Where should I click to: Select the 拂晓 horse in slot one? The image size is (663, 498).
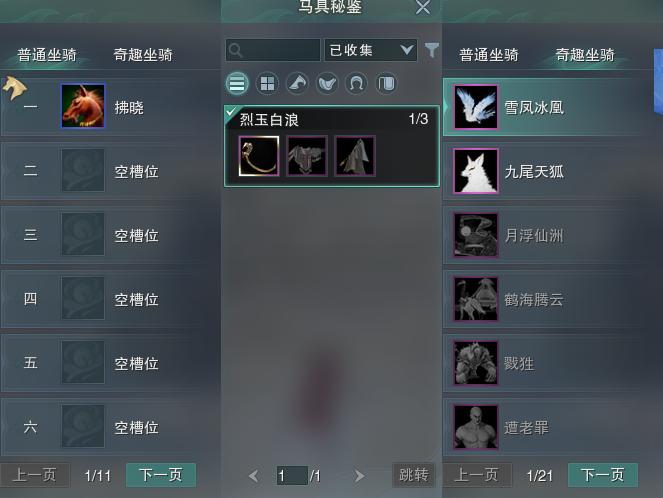(x=110, y=106)
